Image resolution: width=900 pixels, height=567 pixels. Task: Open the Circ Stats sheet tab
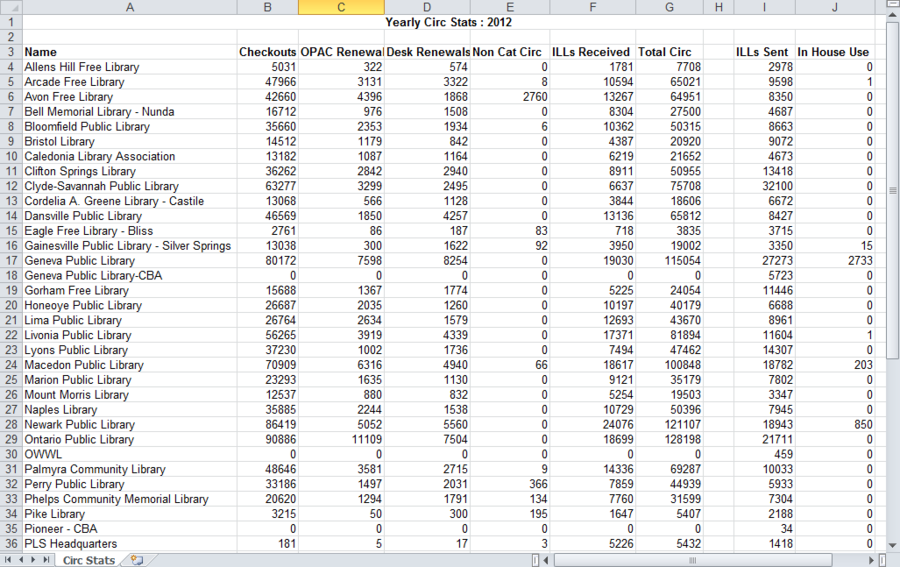pyautogui.click(x=89, y=560)
